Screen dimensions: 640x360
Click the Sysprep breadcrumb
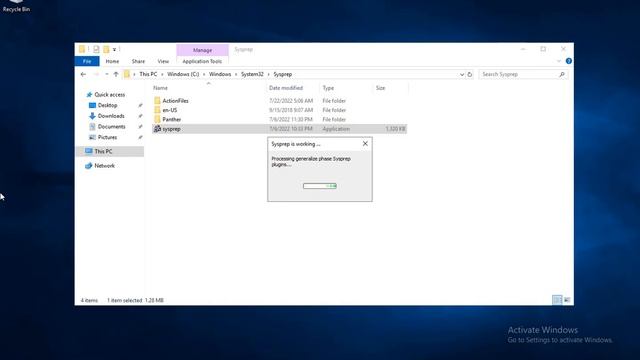(x=282, y=74)
